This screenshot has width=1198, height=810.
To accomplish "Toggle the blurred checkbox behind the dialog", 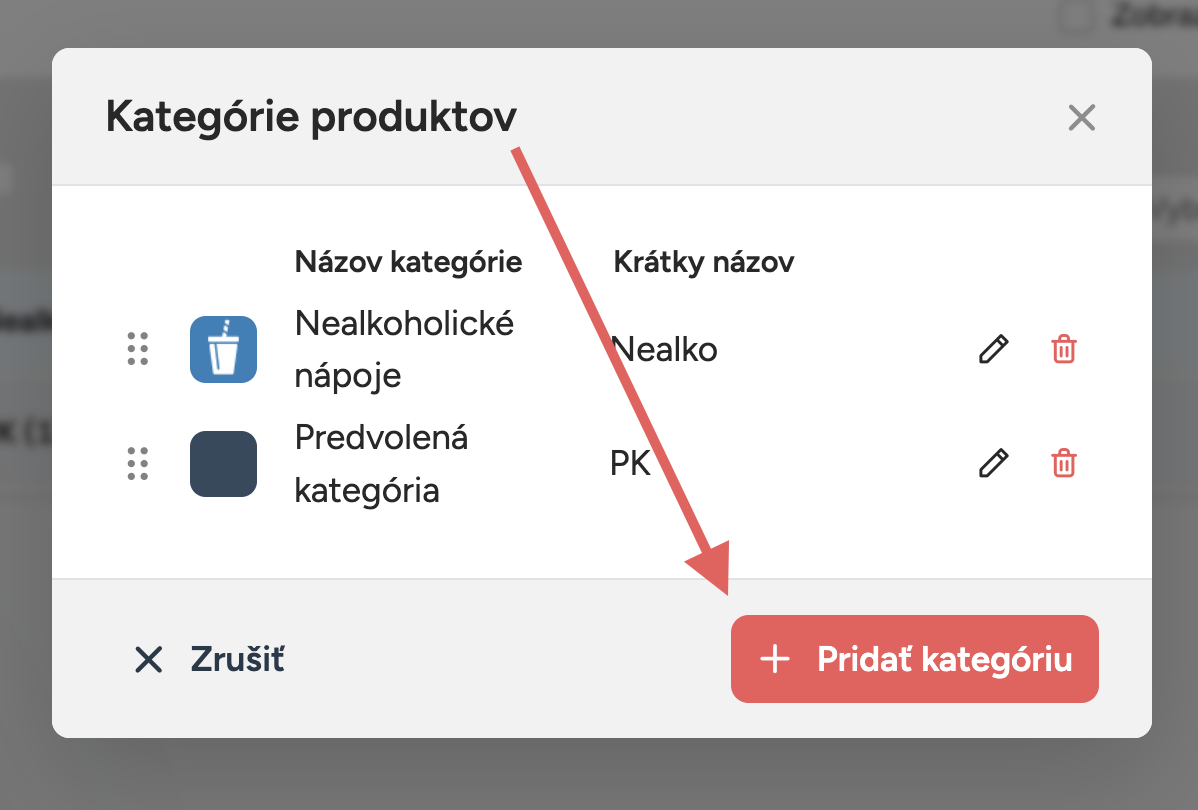I will 1076,17.
